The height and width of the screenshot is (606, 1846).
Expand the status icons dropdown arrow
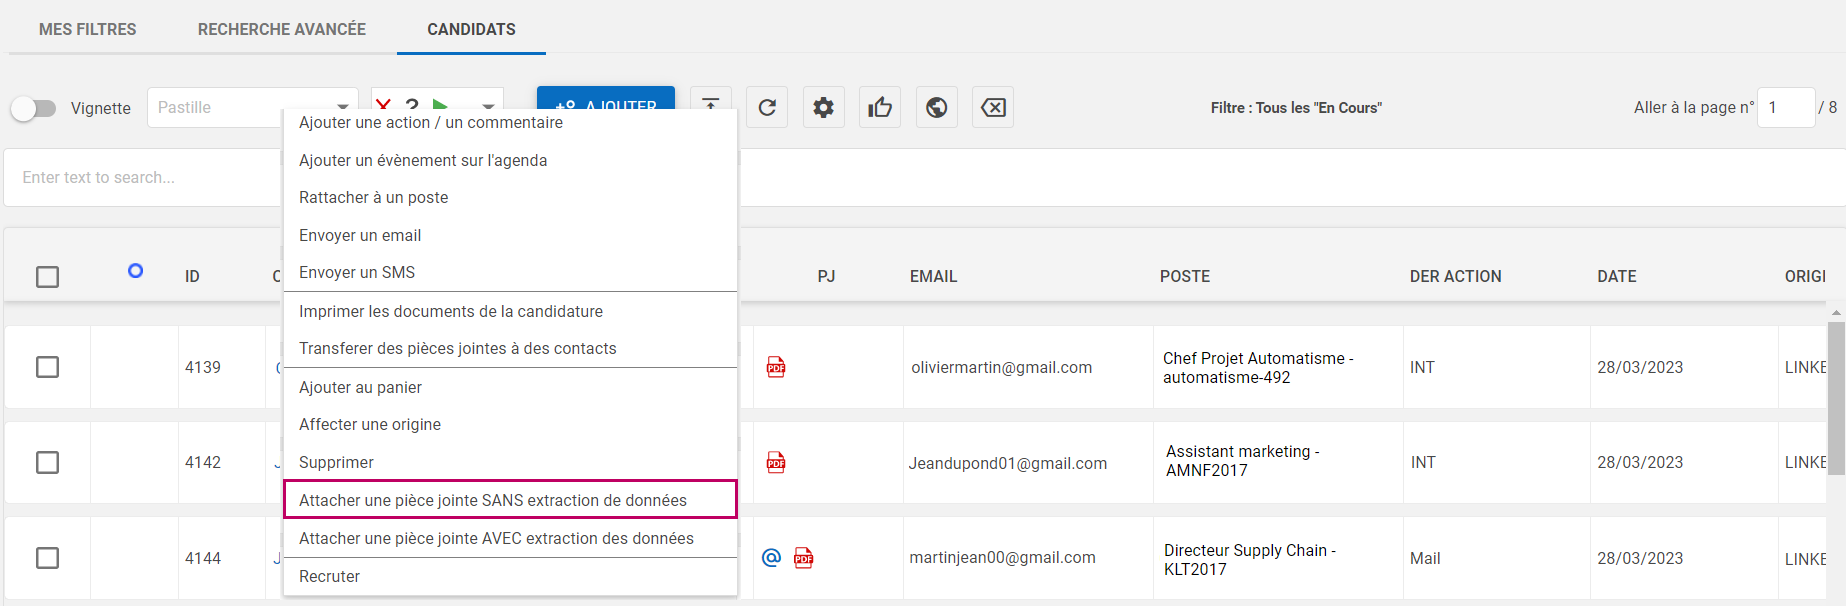488,105
